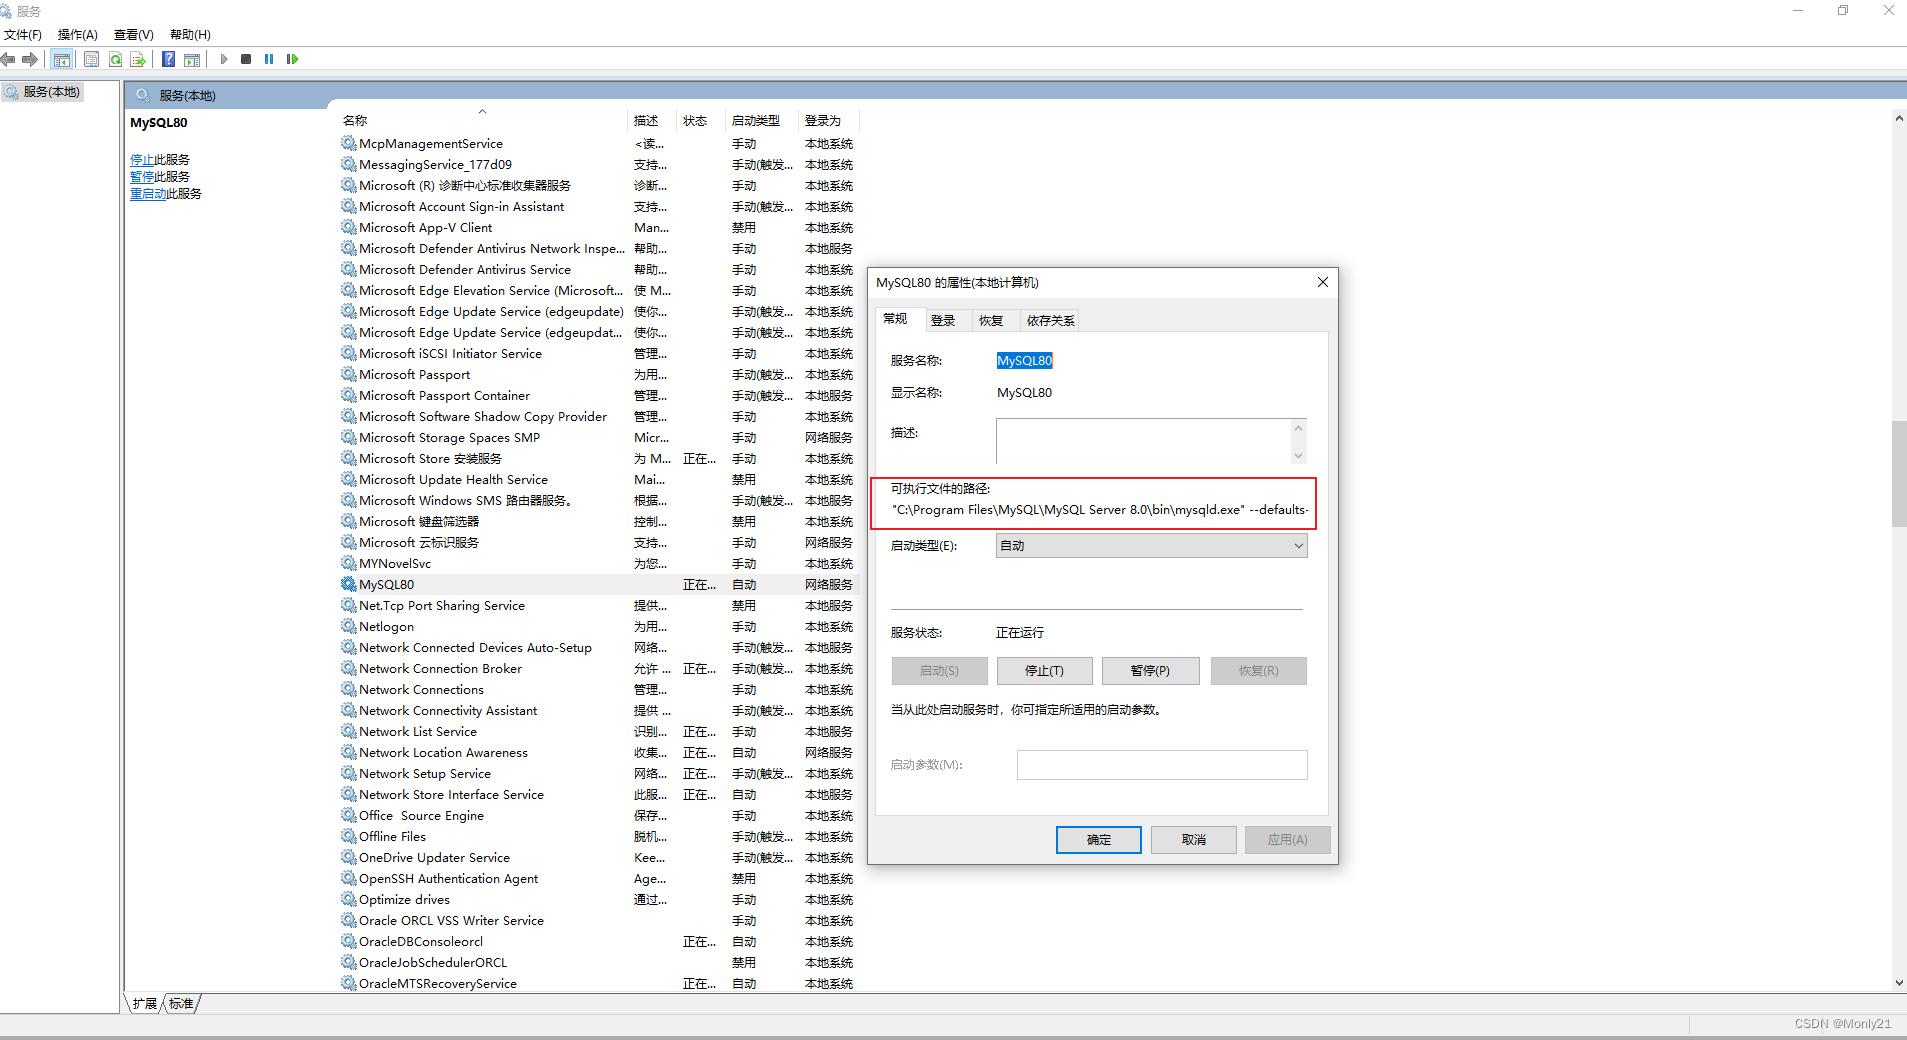The image size is (1907, 1040).
Task: Open the 启动类型 dropdown set to 自动
Action: pos(1151,545)
